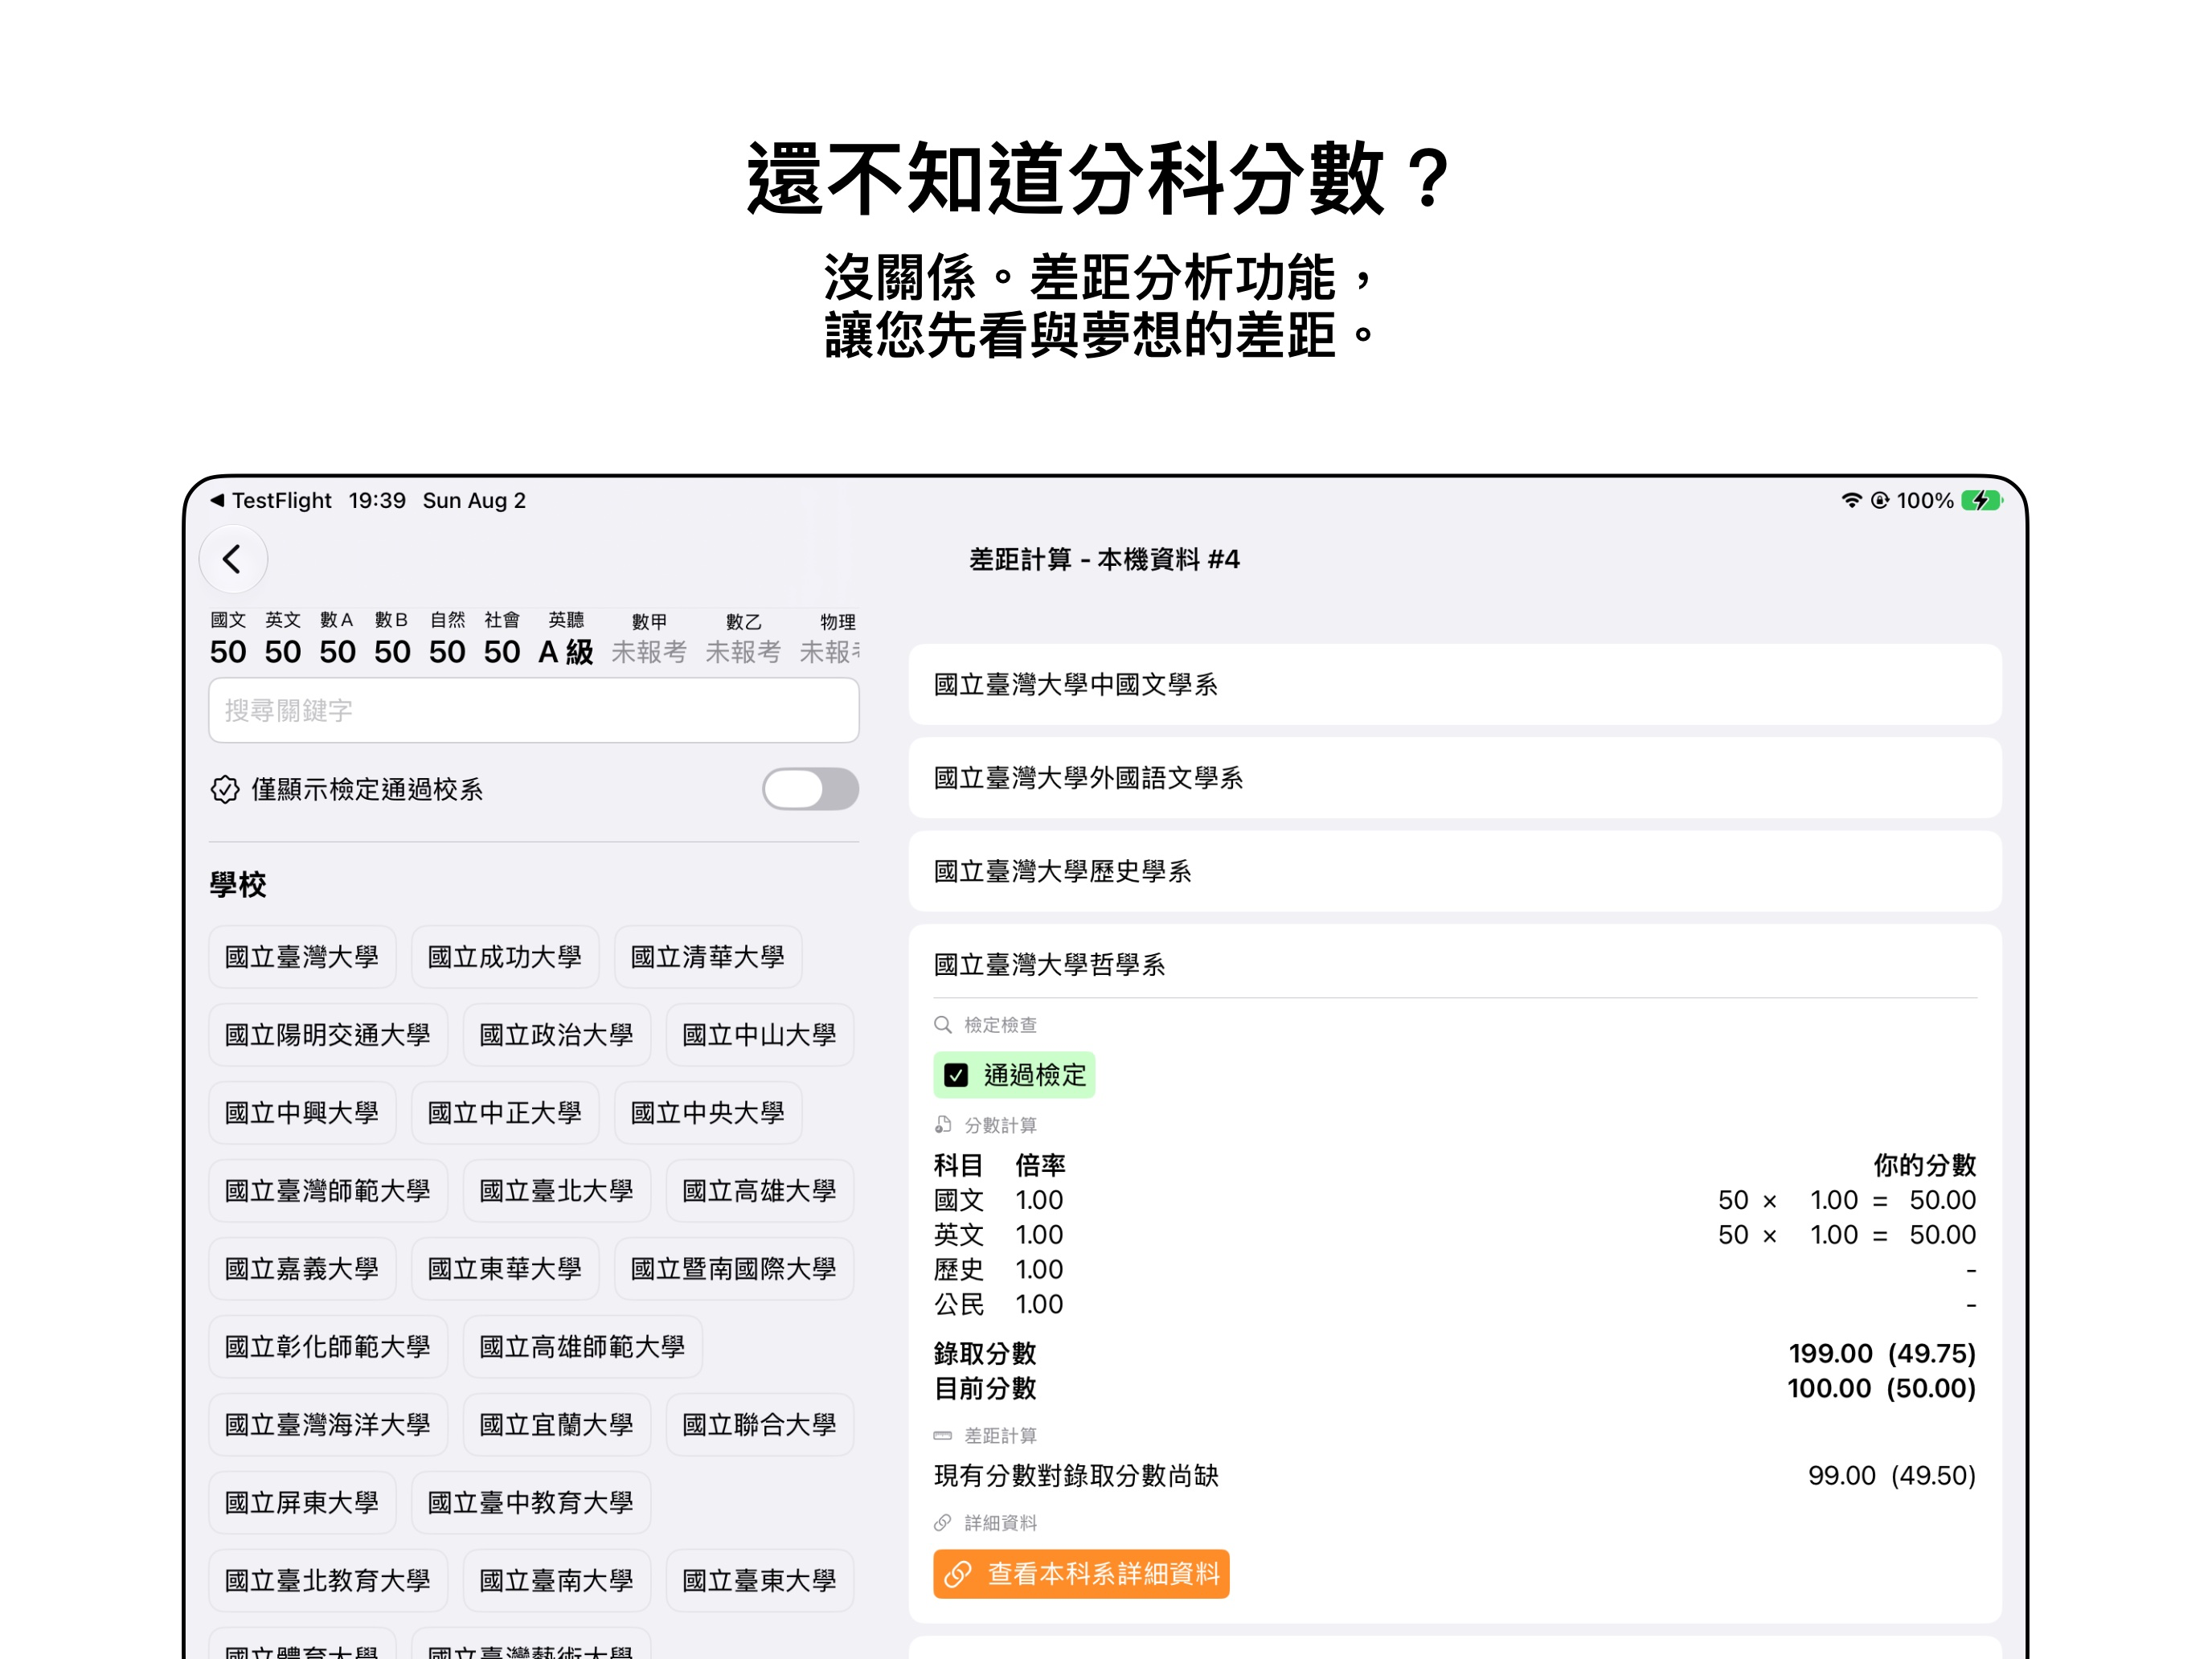2212x1659 pixels.
Task: Toggle 僅顯示檢定通過校系 switch
Action: (x=810, y=789)
